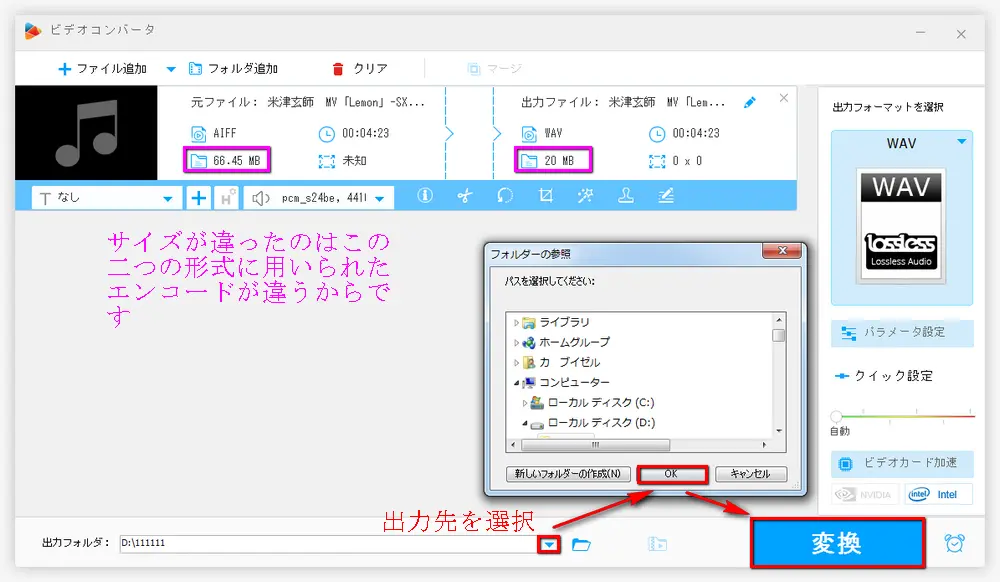Screen dimensions: 1000x582
Task: Click the pencil icon to rename output file
Action: coord(750,102)
